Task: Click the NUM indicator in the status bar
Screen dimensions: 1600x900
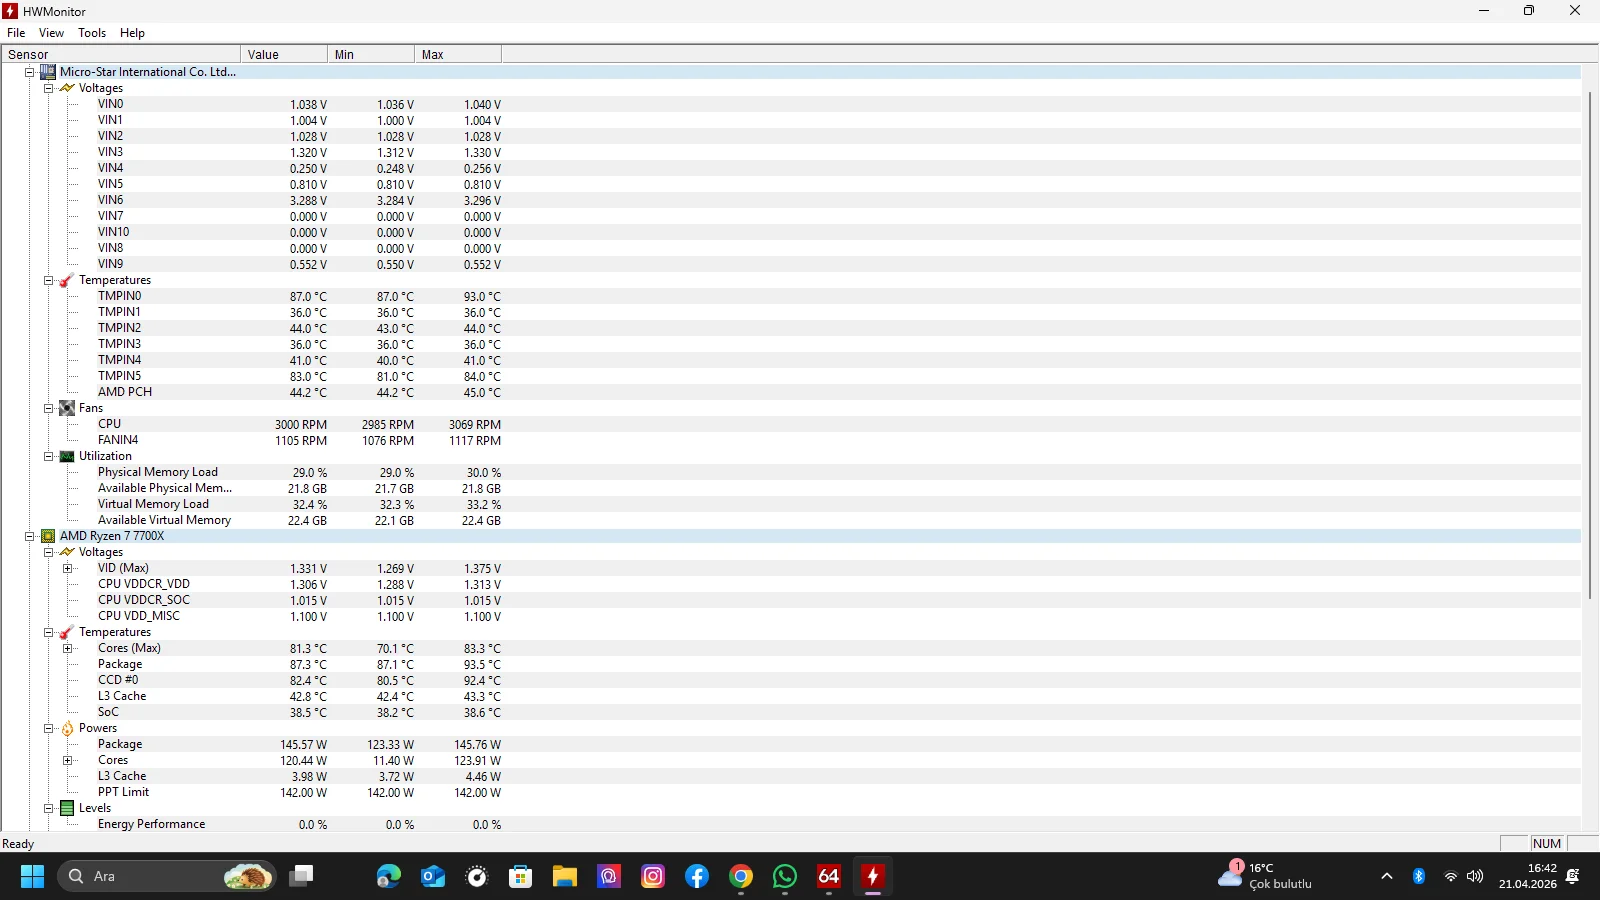Action: click(x=1547, y=844)
